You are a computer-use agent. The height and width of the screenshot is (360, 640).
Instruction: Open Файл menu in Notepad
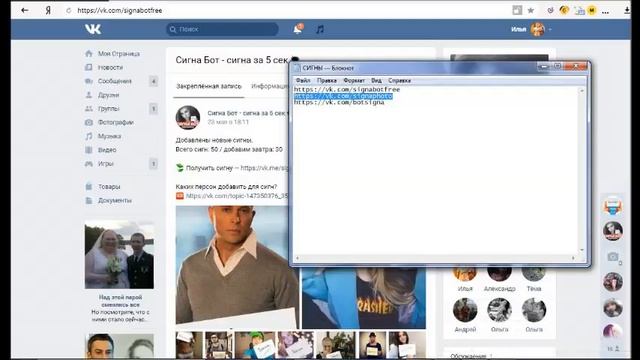(303, 80)
